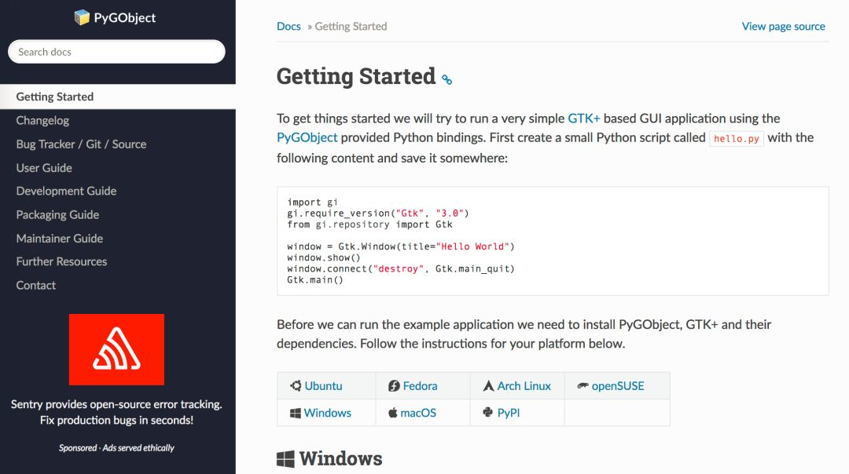Click the Docs breadcrumb link
This screenshot has width=849, height=474.
click(x=289, y=26)
